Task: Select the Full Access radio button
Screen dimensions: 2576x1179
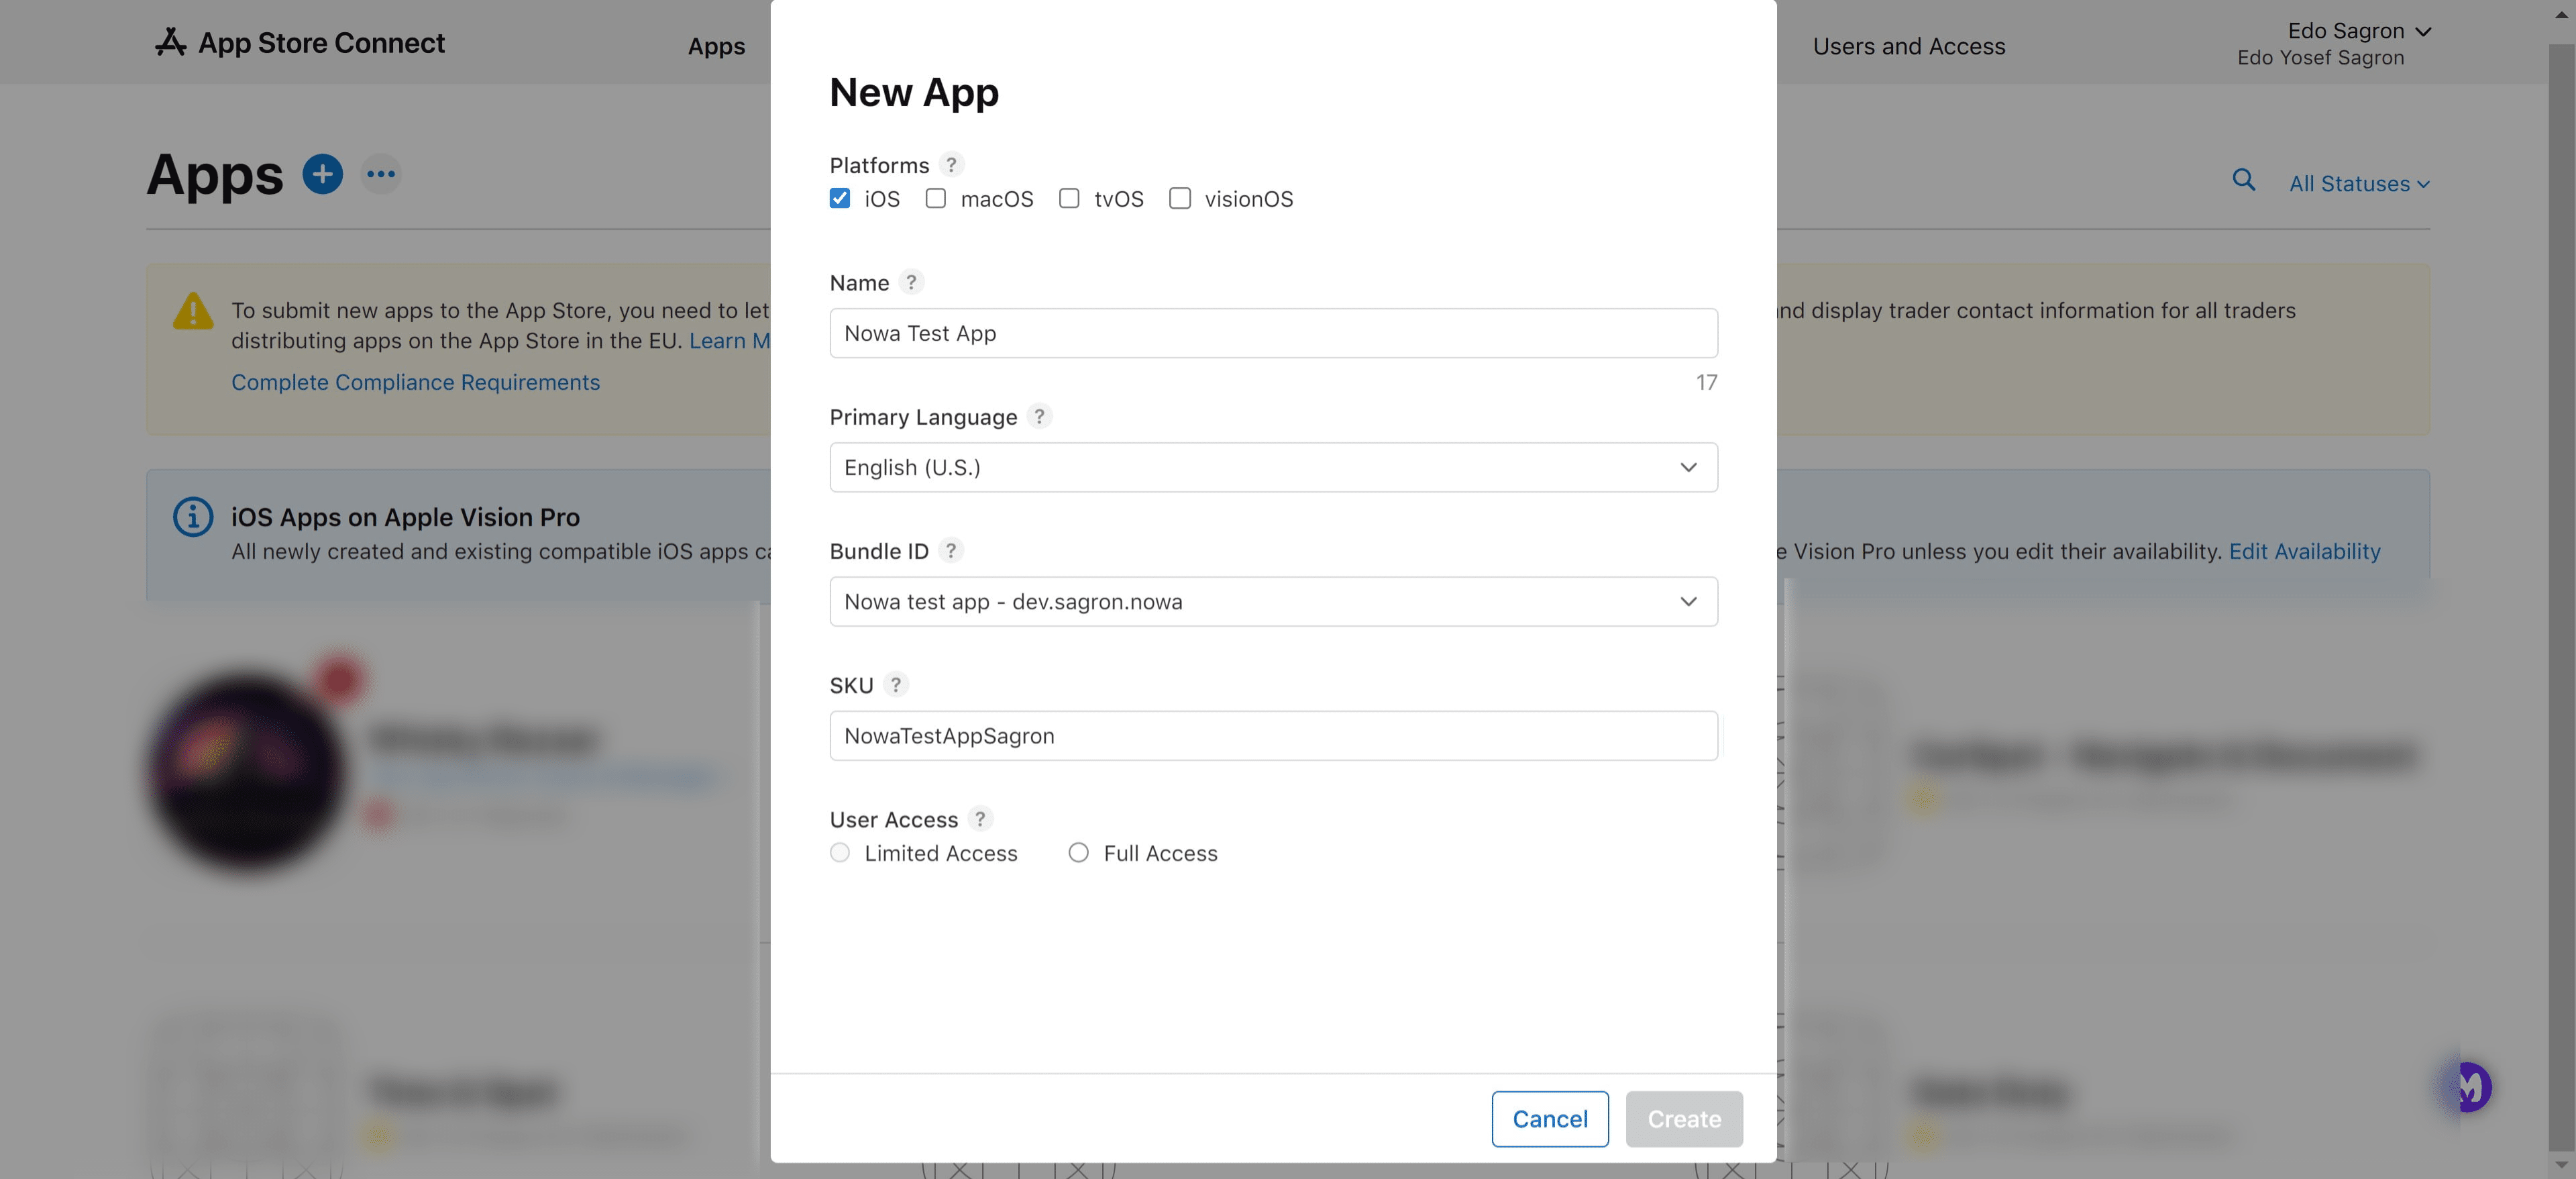Action: coord(1078,852)
